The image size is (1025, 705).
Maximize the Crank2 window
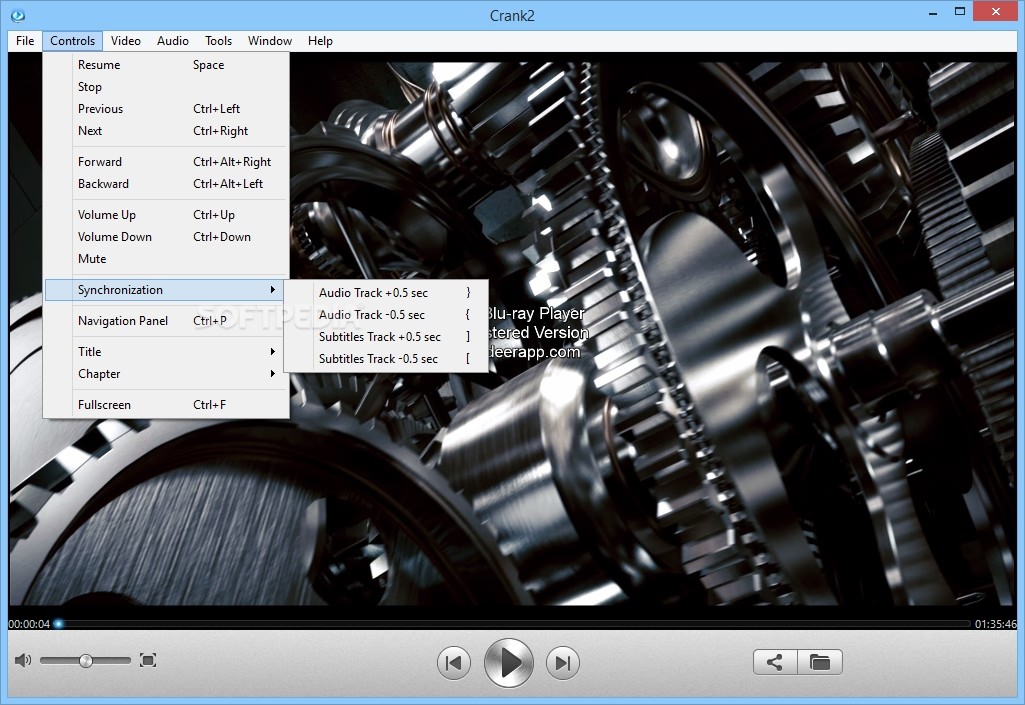[960, 12]
